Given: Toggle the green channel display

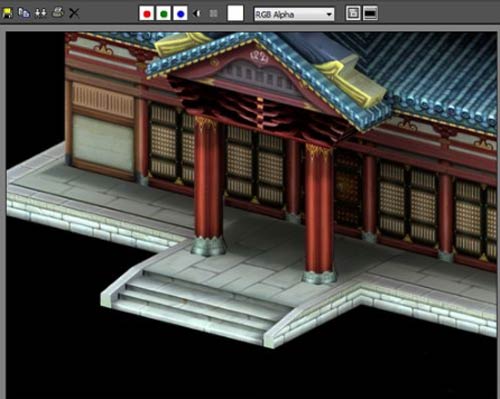Looking at the screenshot, I should coord(164,14).
